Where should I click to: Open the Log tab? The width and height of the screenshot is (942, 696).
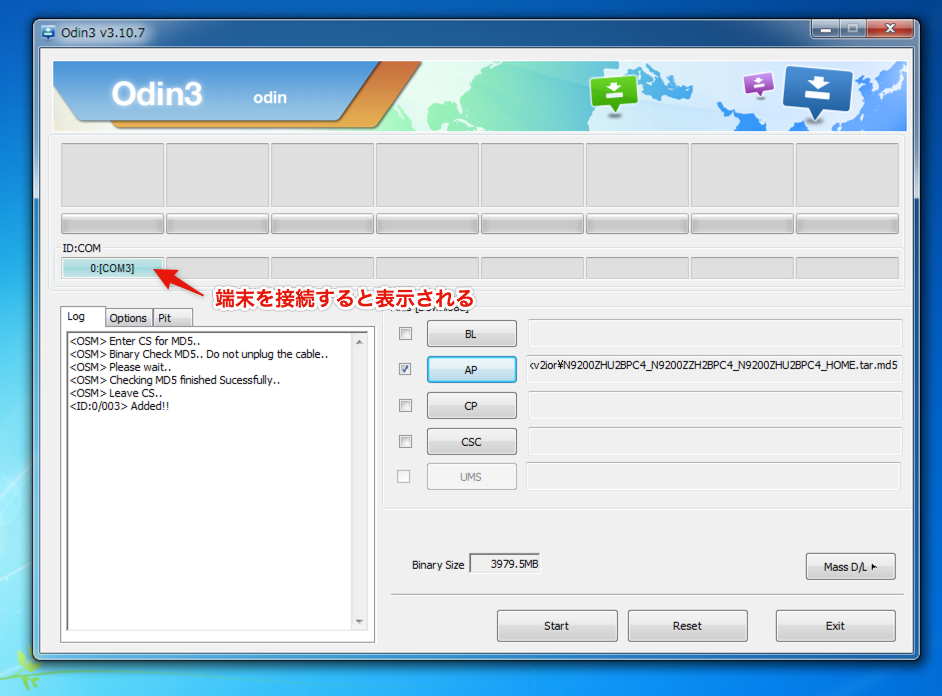[x=83, y=316]
